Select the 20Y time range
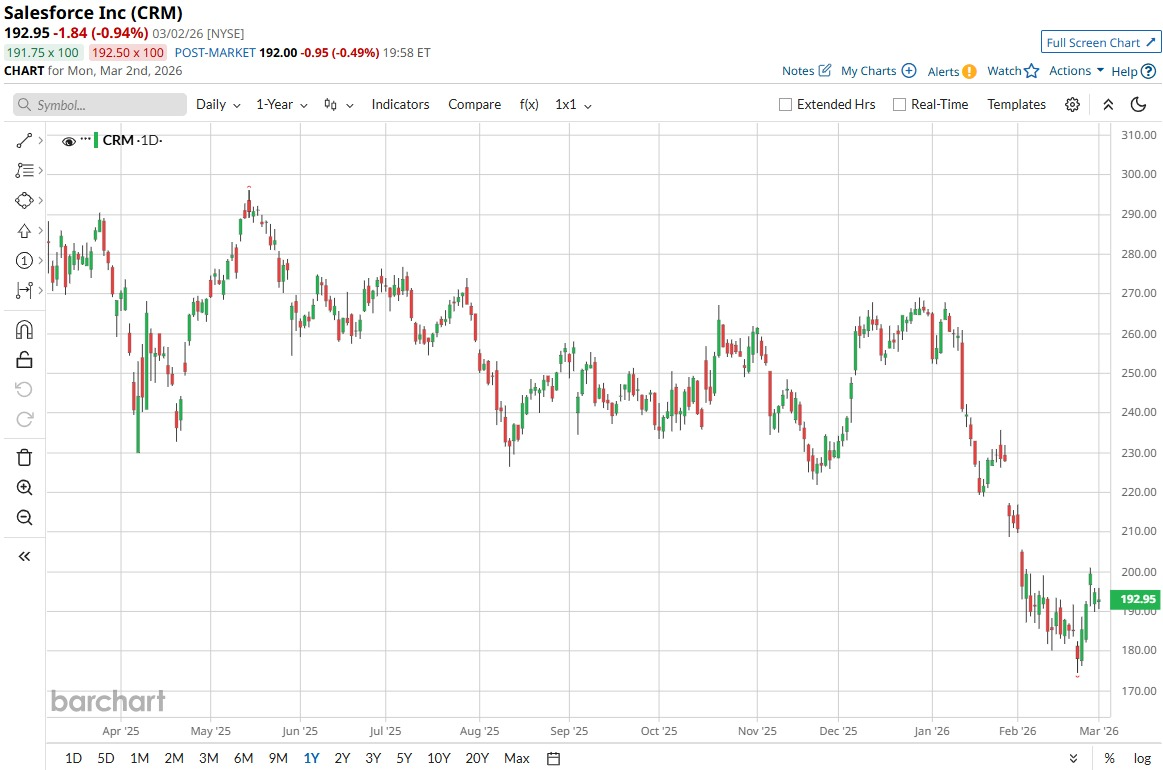1163x770 pixels. pyautogui.click(x=477, y=758)
